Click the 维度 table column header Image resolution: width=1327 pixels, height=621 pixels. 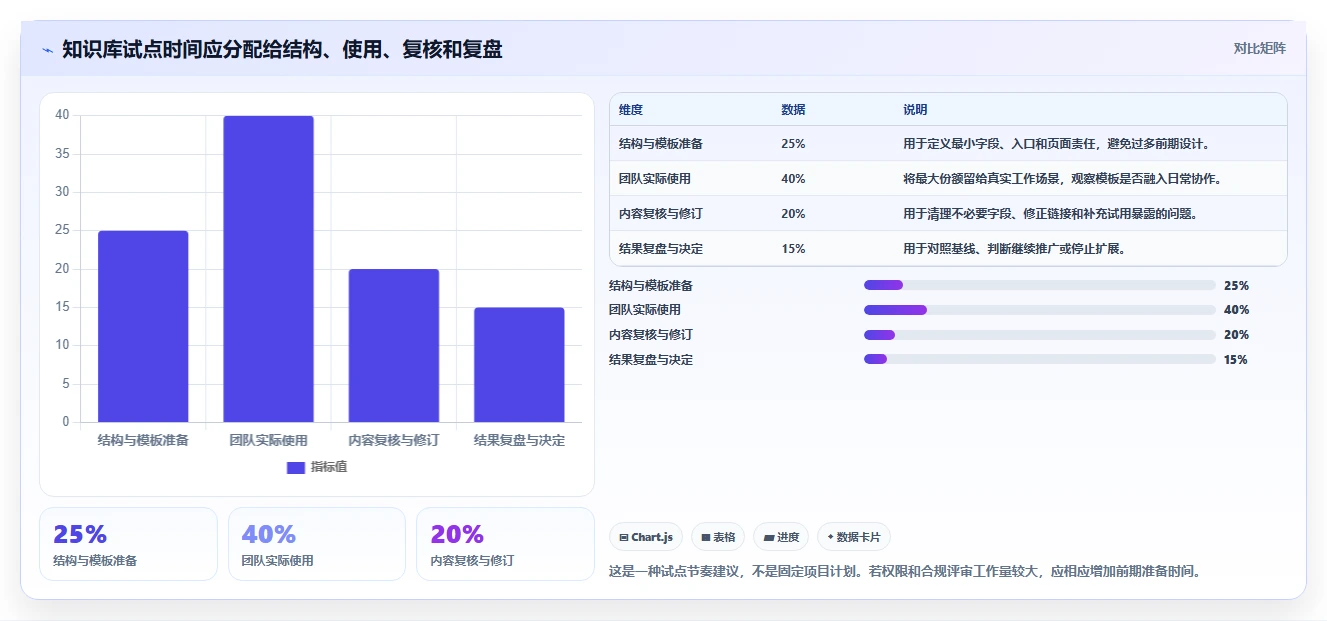tap(631, 110)
